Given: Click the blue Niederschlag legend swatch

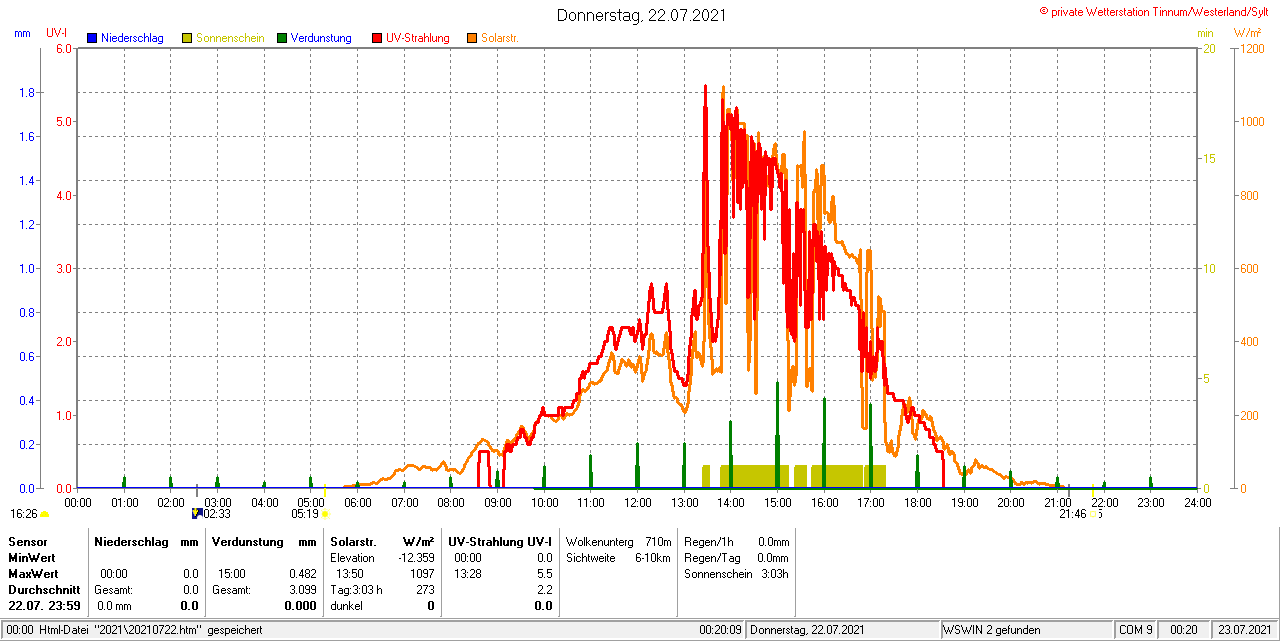Looking at the screenshot, I should pyautogui.click(x=92, y=38).
